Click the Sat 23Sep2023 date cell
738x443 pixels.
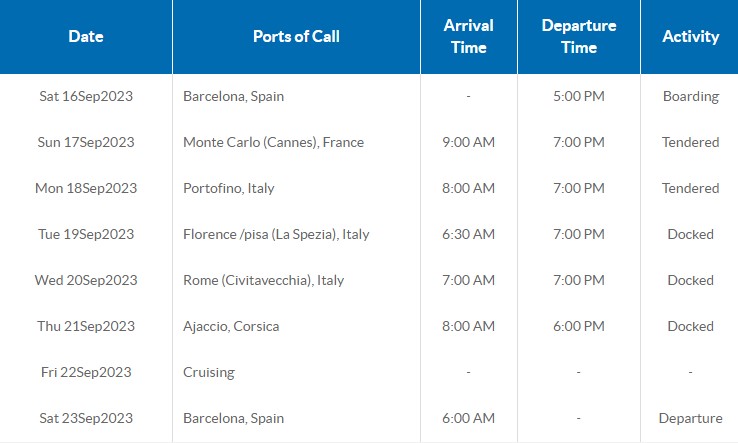point(86,418)
